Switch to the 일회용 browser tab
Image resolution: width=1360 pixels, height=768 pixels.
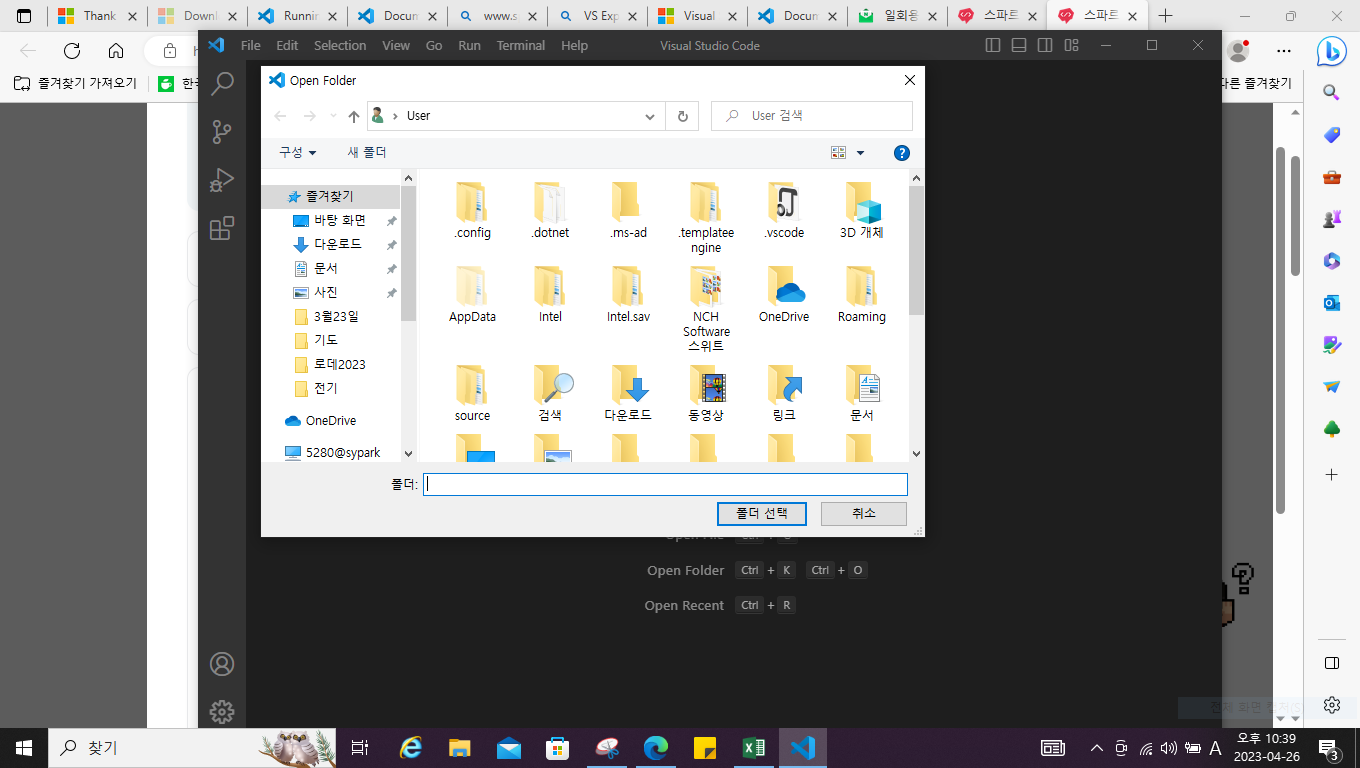[x=897, y=16]
